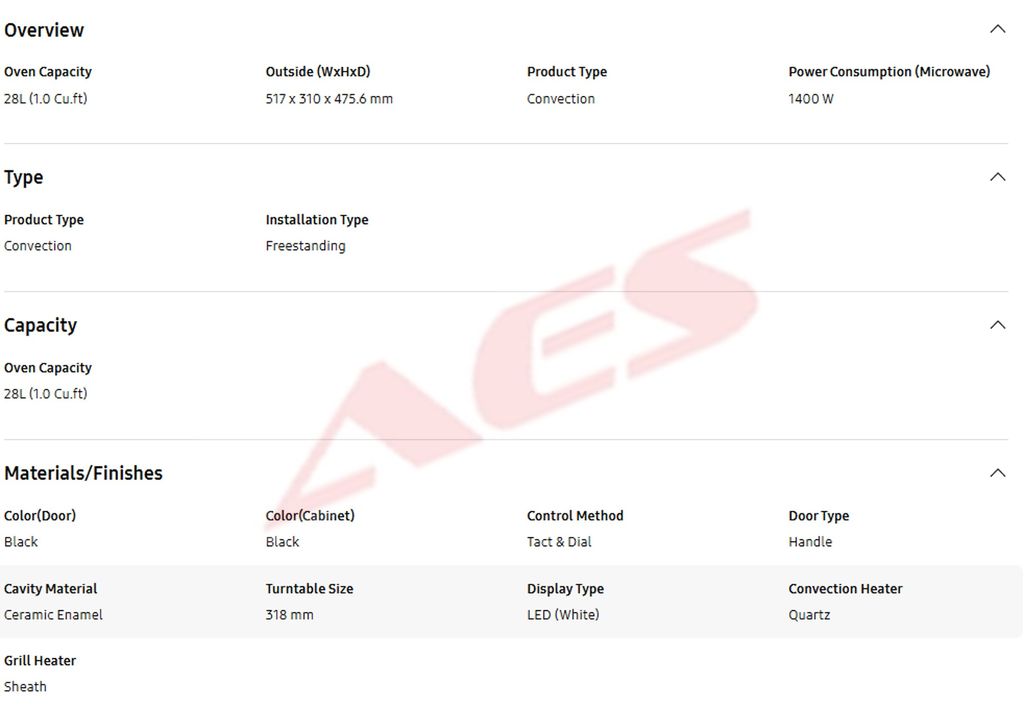Select the Grill Heater label
This screenshot has height=727, width=1024.
click(40, 661)
